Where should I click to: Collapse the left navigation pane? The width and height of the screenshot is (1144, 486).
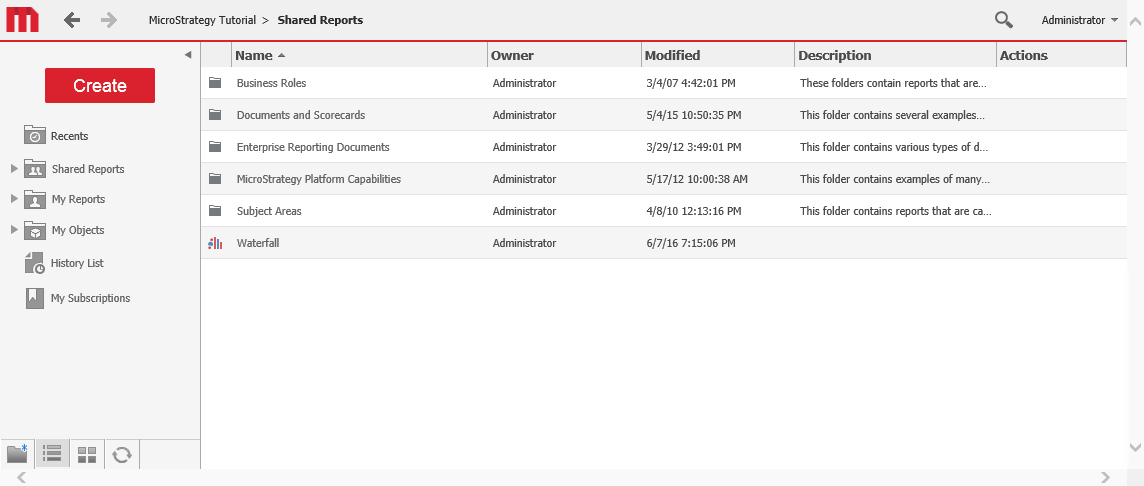point(188,55)
